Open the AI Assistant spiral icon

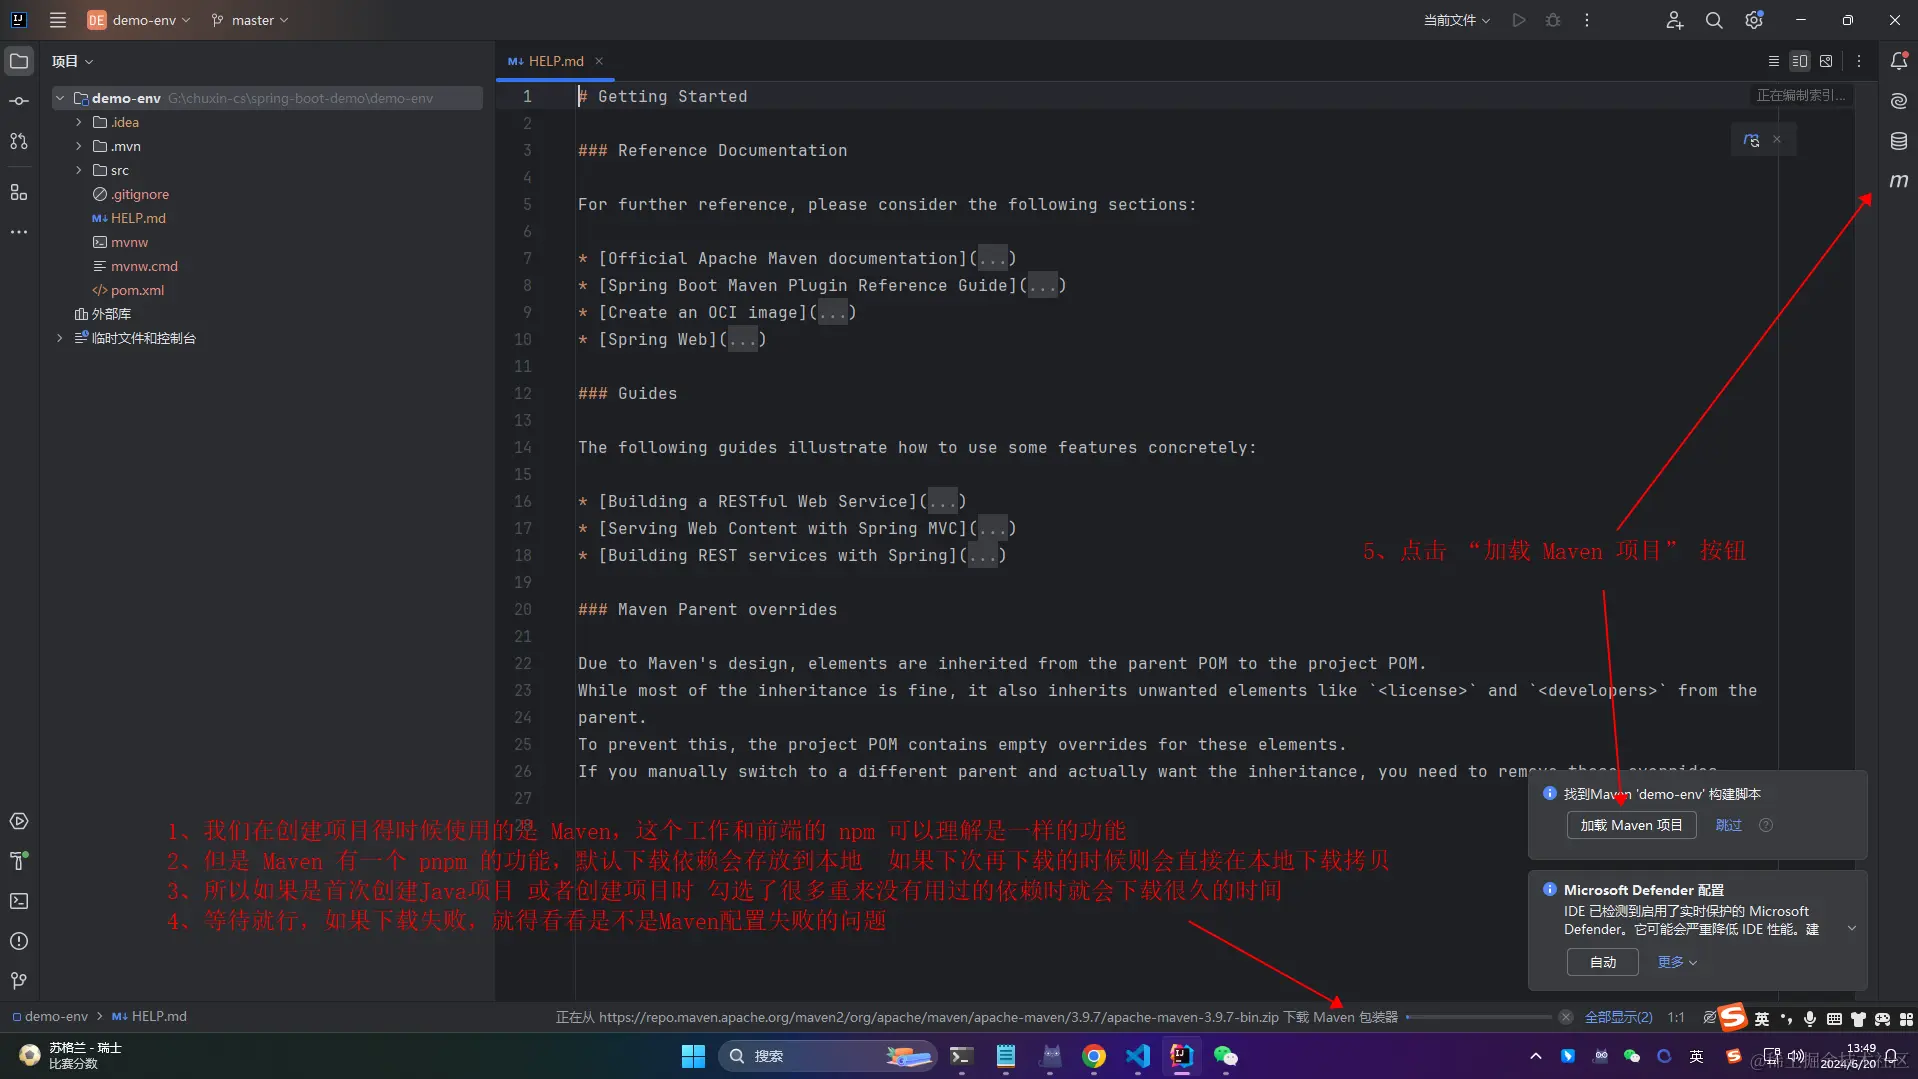[x=1899, y=101]
